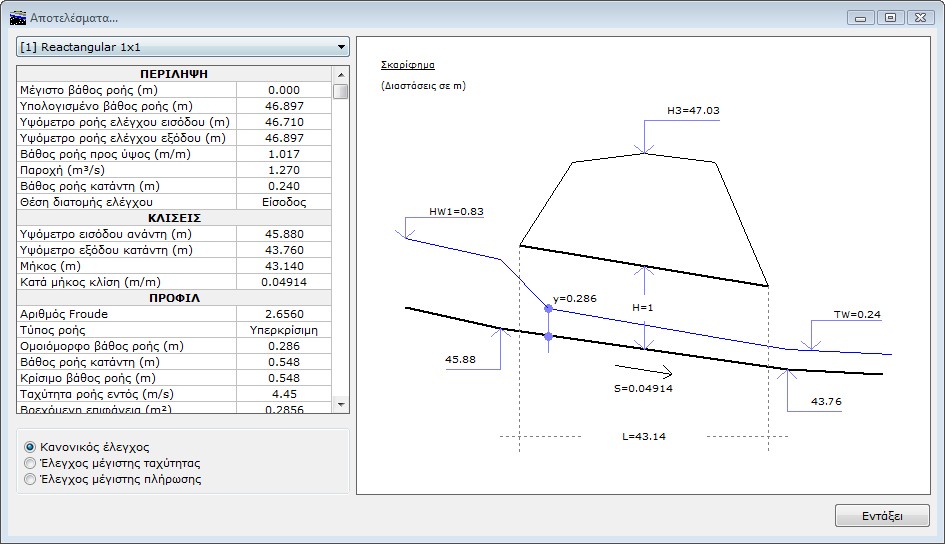Choose the Έλεγχος μέγιστης πλήρωσης option
The height and width of the screenshot is (544, 945).
point(30,479)
